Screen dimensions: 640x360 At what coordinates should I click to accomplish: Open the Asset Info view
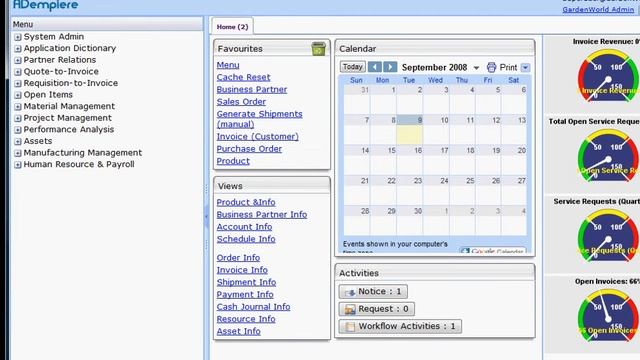click(238, 331)
